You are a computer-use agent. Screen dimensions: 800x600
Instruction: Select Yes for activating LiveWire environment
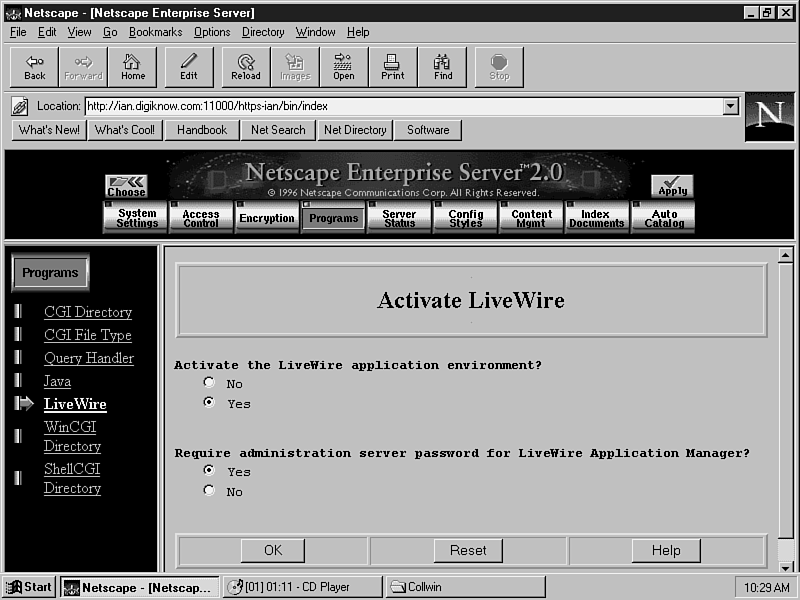(x=209, y=402)
